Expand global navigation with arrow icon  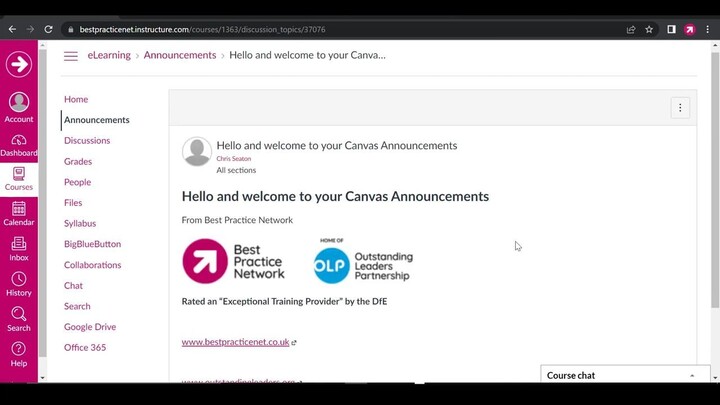(19, 64)
